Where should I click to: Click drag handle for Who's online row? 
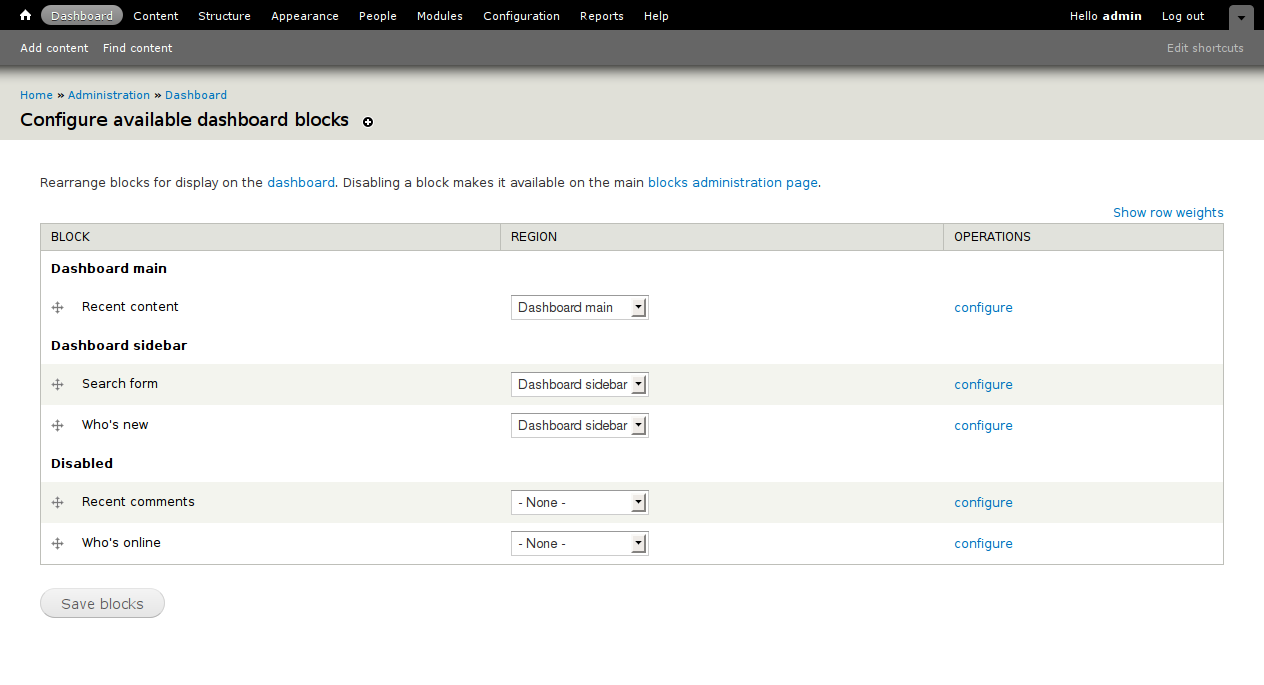click(58, 544)
